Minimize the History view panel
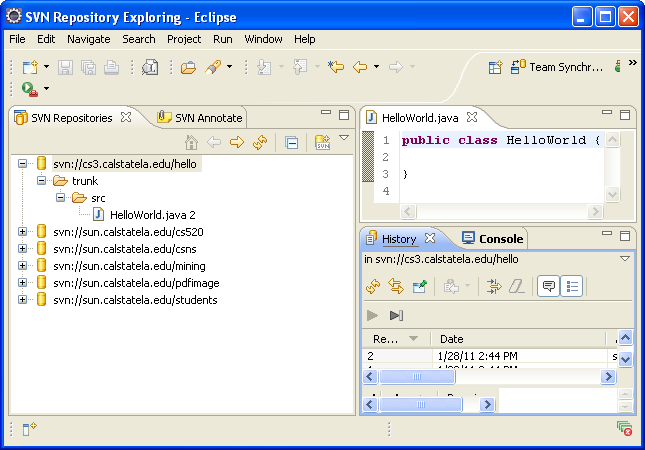This screenshot has width=645, height=450. (607, 233)
